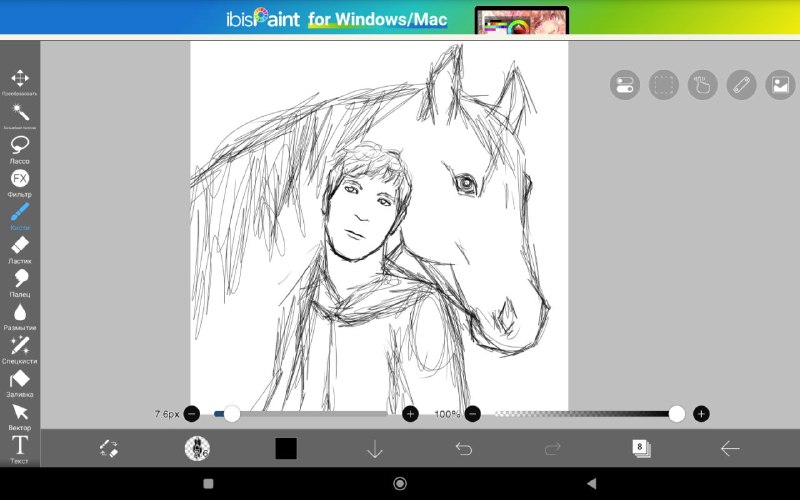Toggle the stabilizer finger icon

[703, 85]
